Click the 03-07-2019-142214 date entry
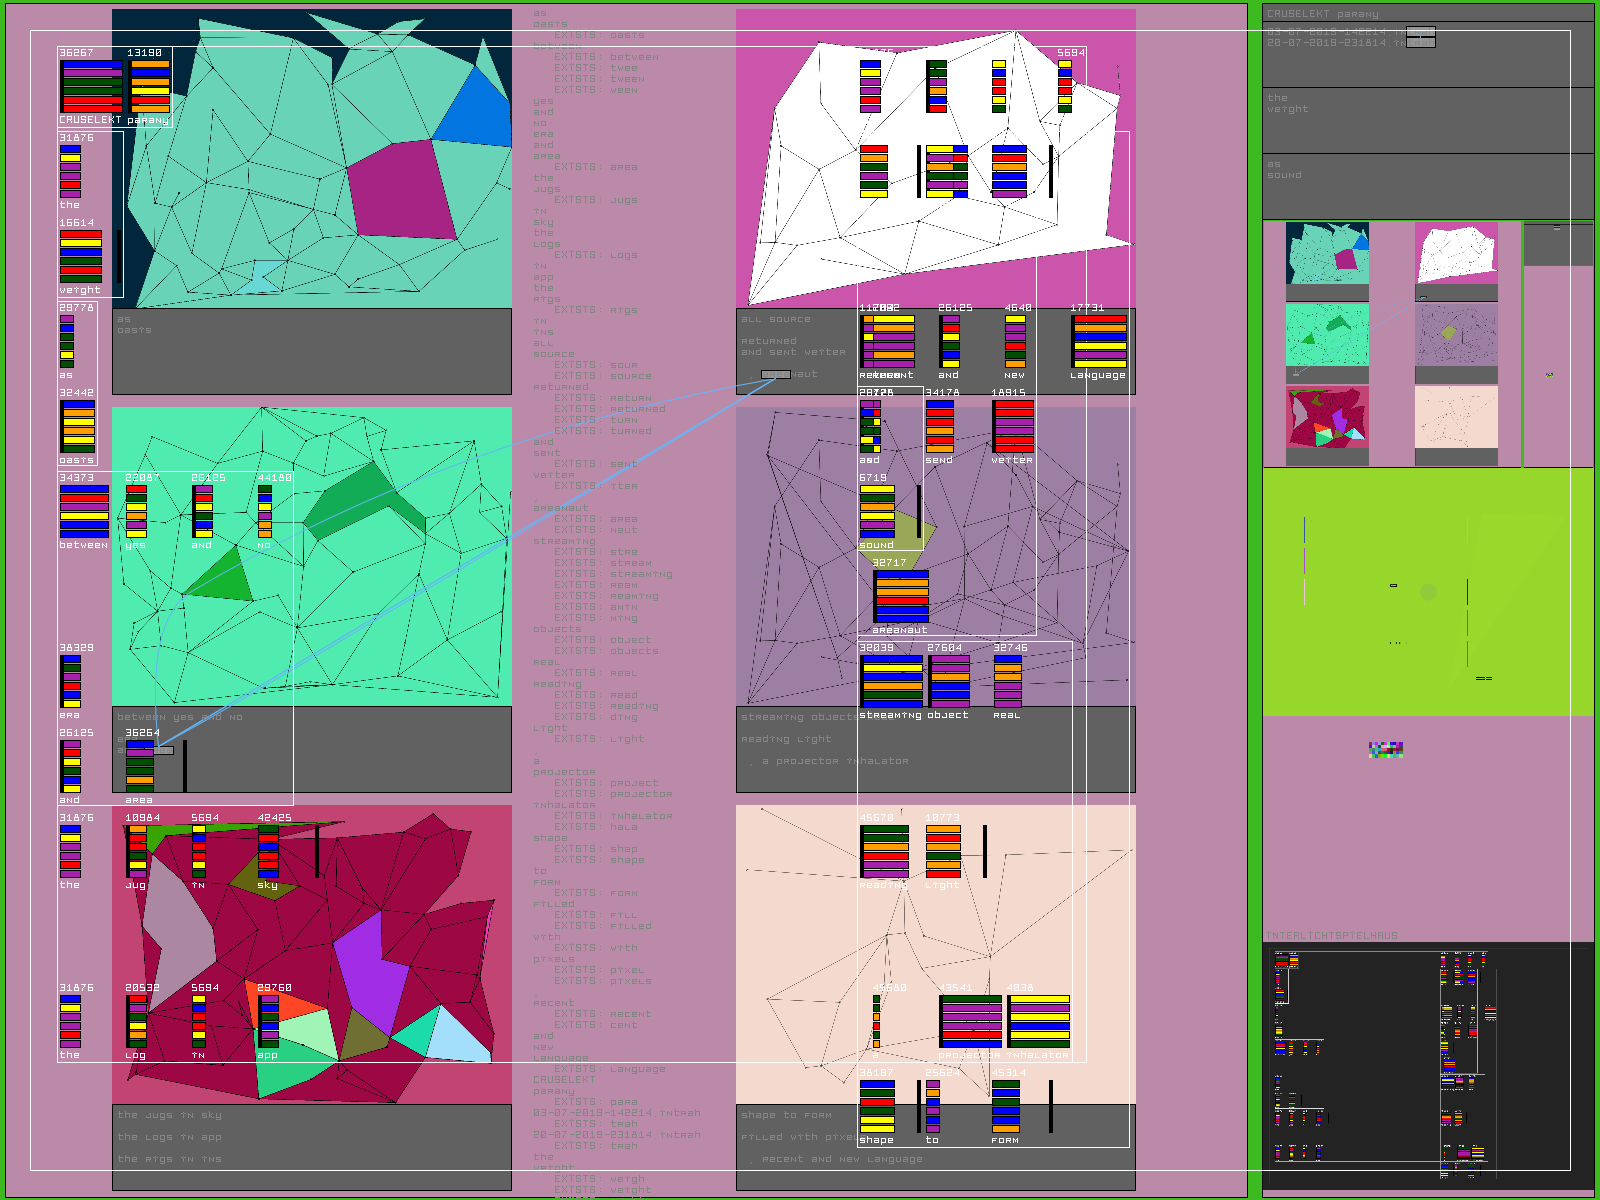 click(1350, 32)
